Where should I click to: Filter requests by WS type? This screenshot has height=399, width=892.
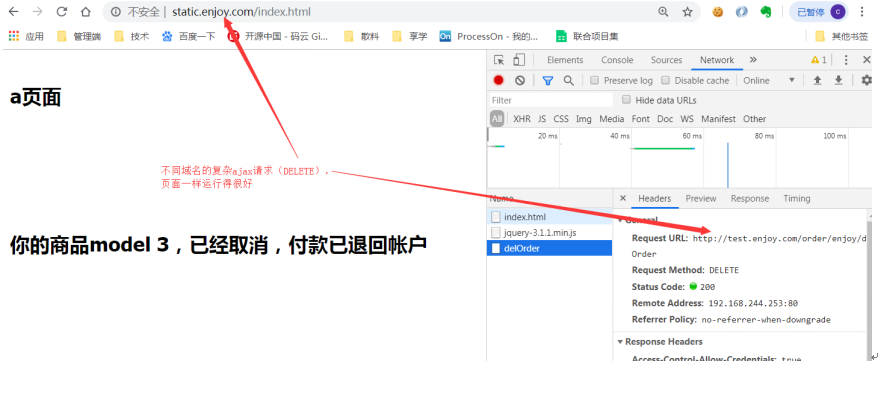687,118
